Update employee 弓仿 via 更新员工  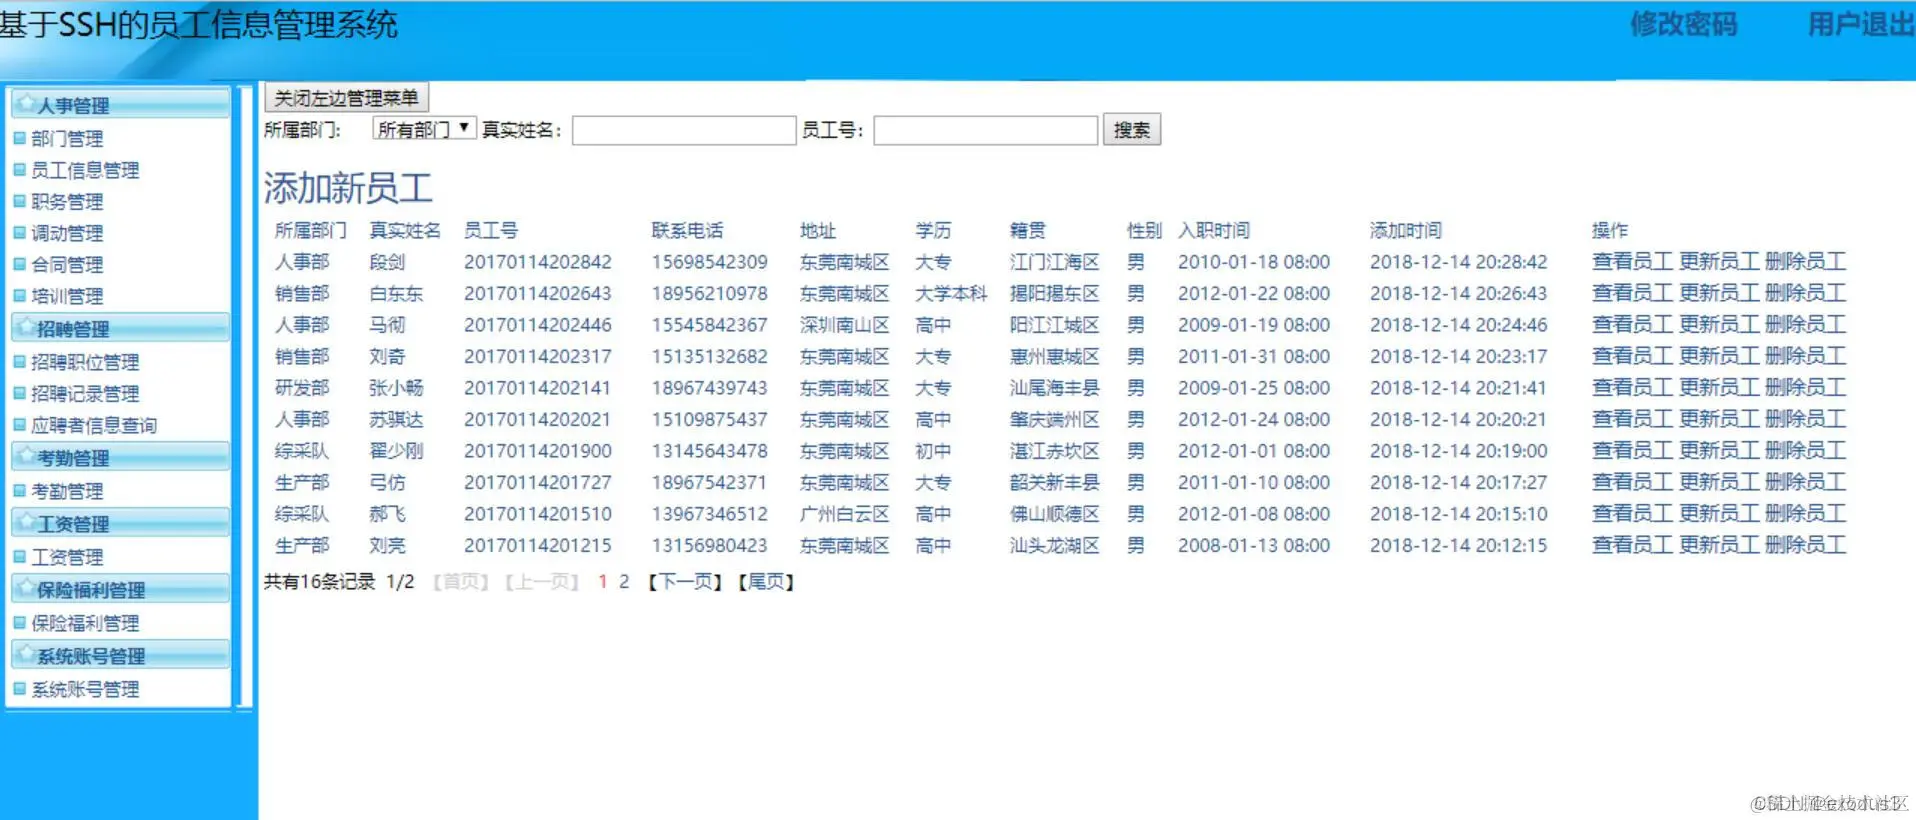(1719, 482)
